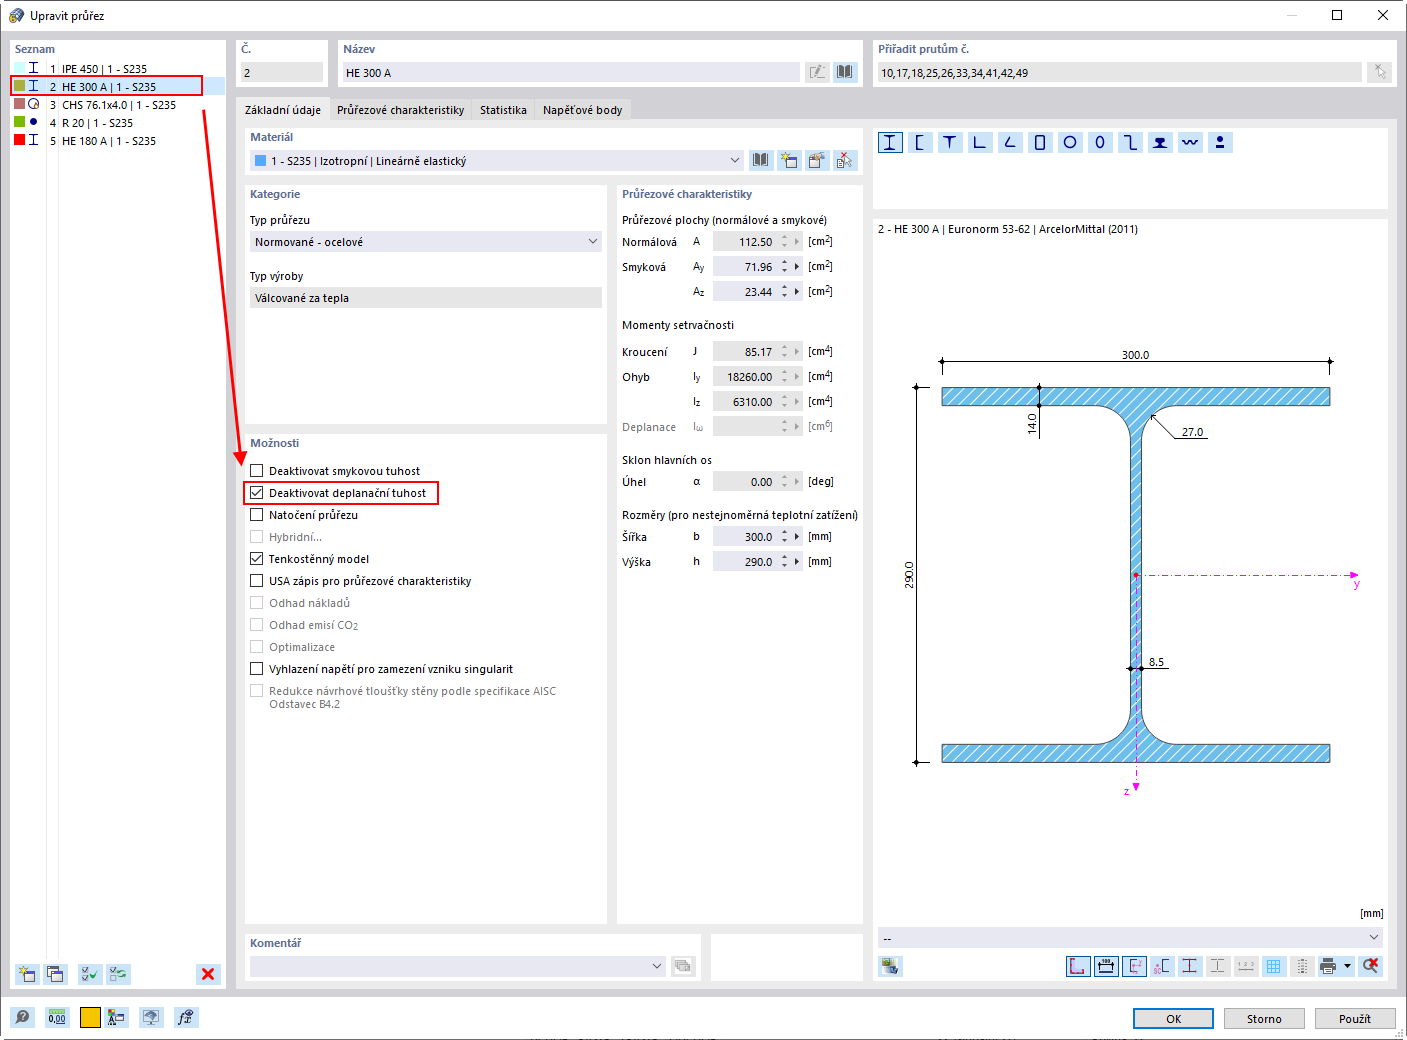
Task: Select the T-section shape icon
Action: click(950, 142)
